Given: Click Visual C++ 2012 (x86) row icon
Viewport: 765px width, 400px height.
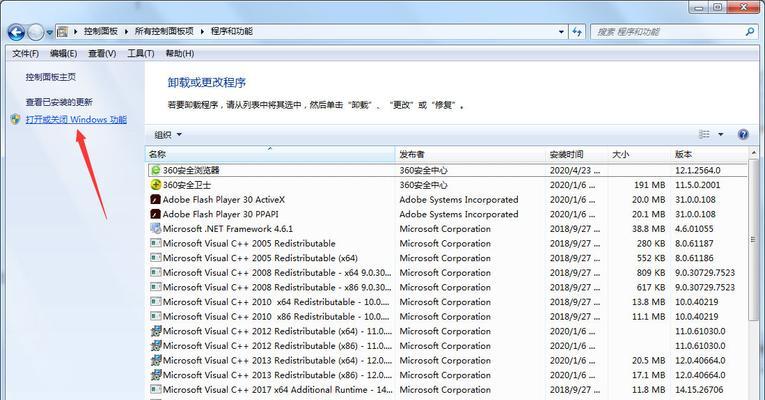Looking at the screenshot, I should click(156, 346).
